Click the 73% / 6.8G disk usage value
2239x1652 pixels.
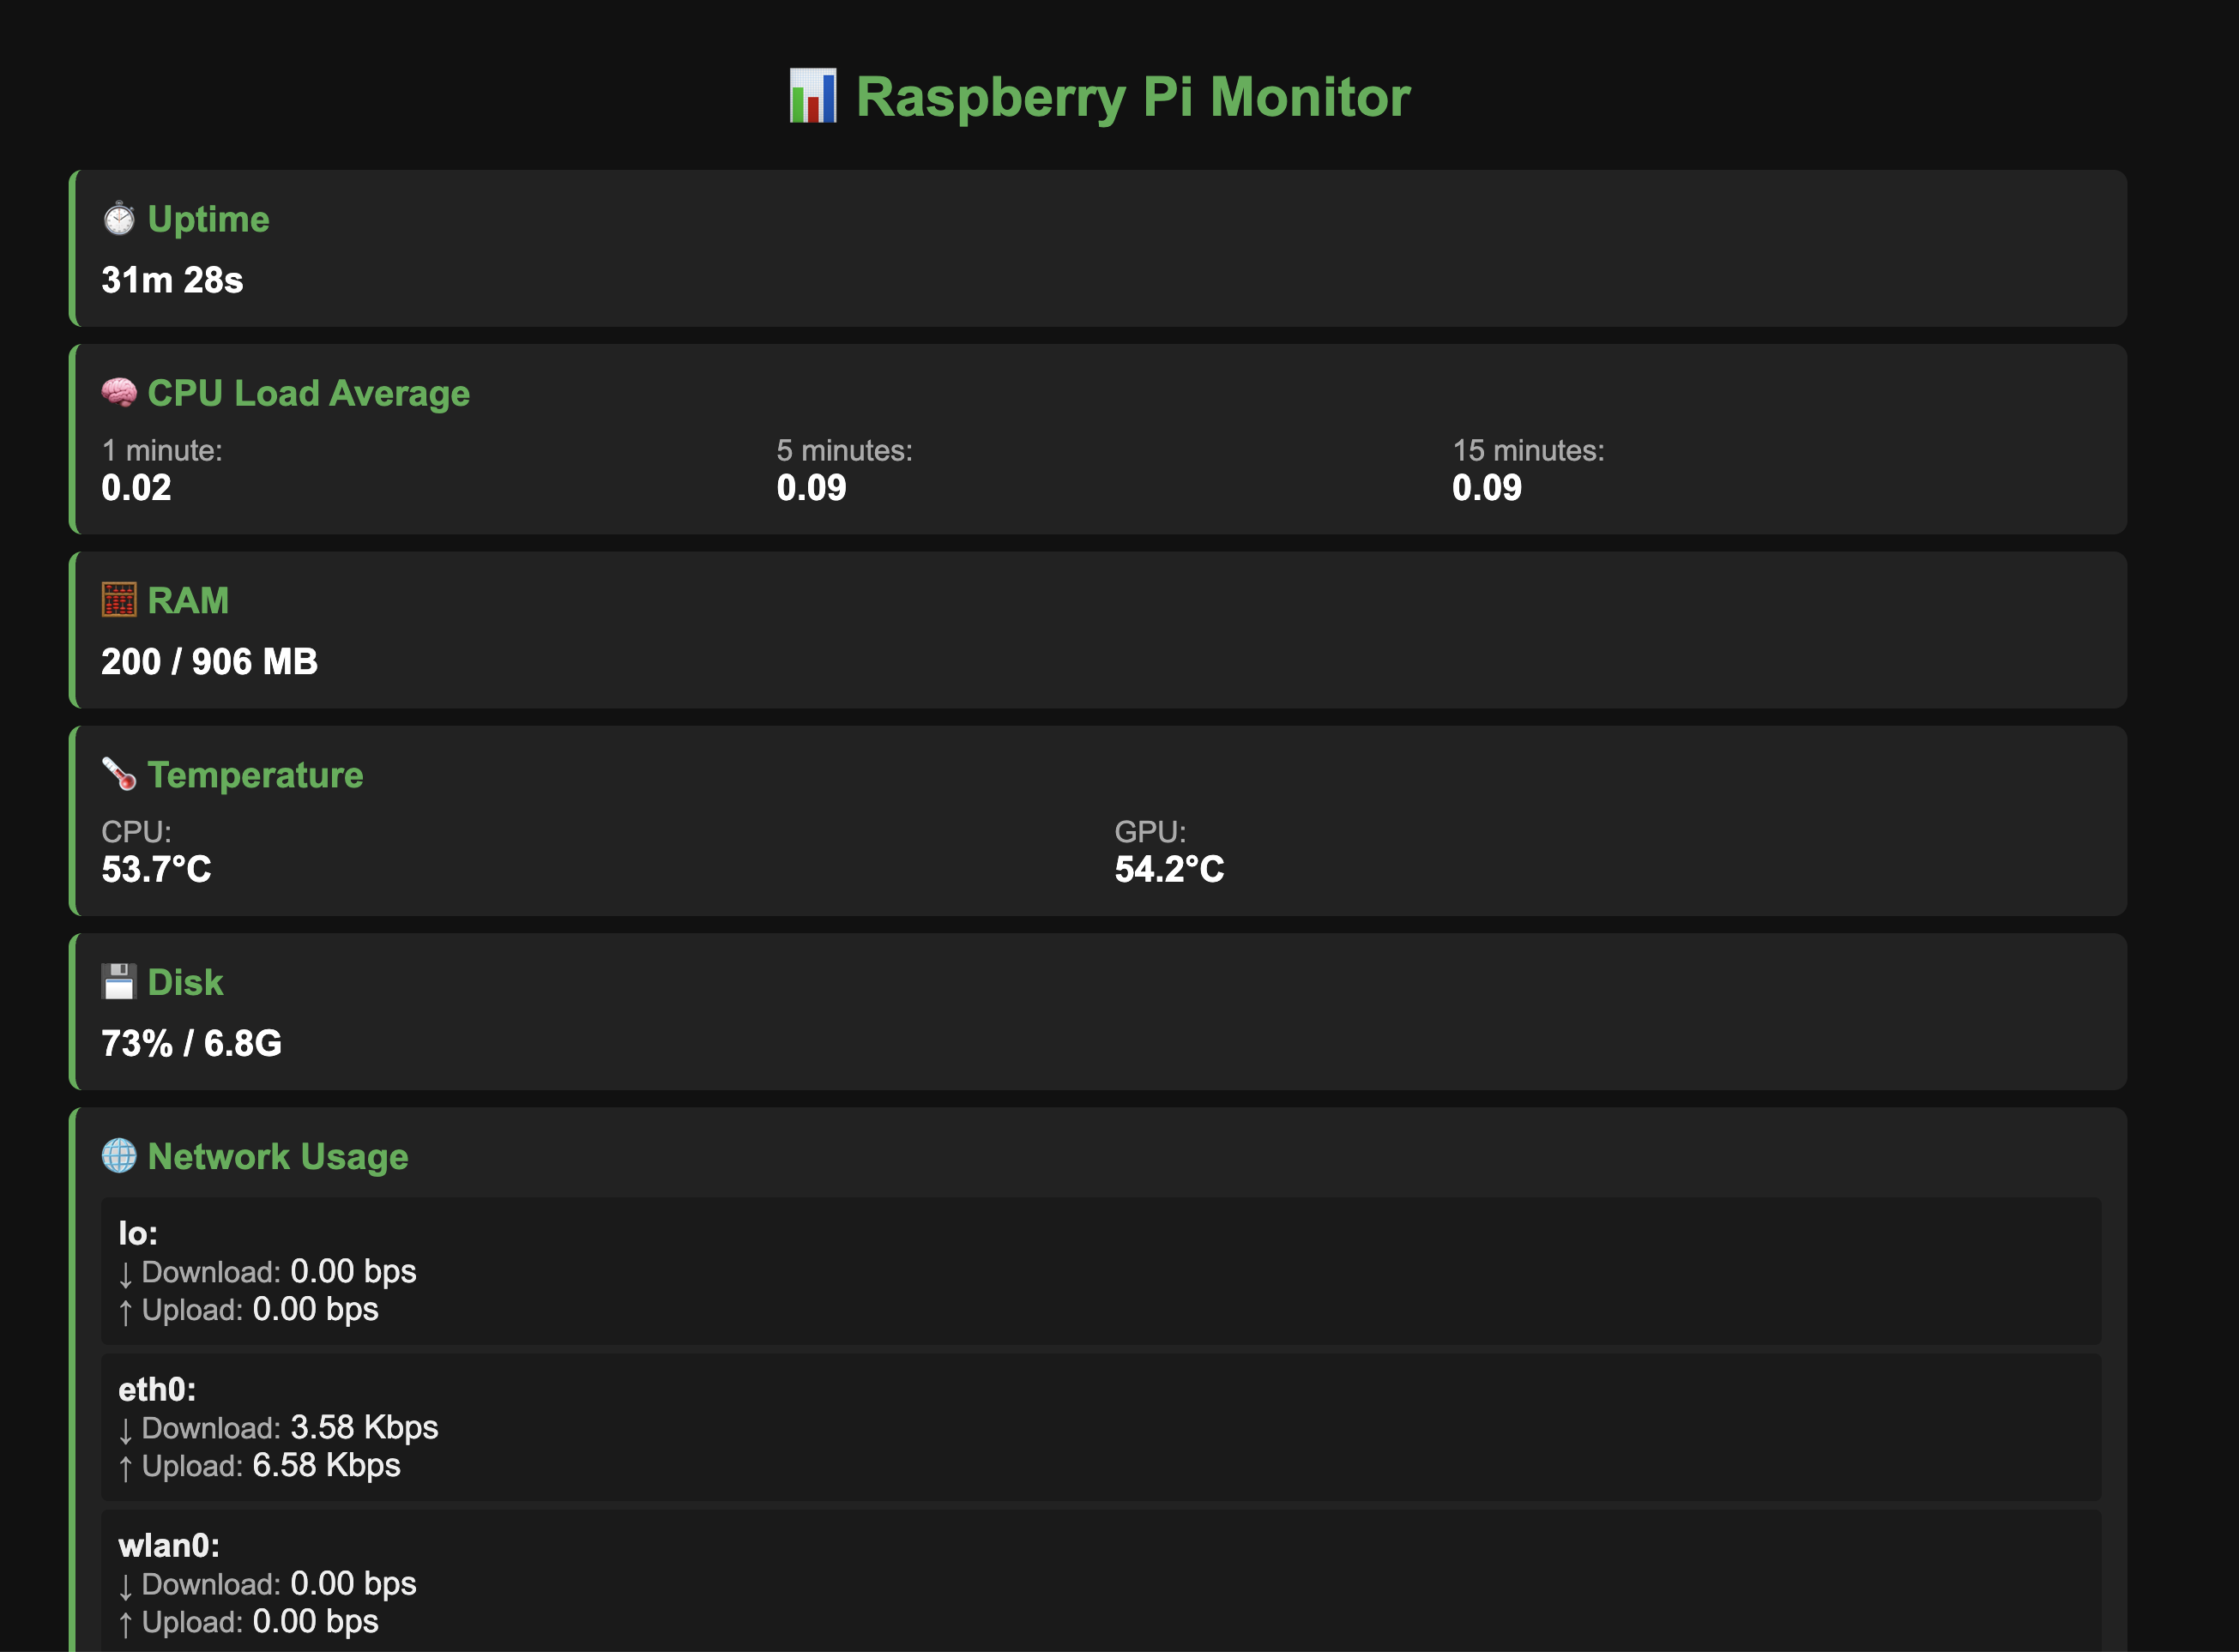[x=191, y=1043]
